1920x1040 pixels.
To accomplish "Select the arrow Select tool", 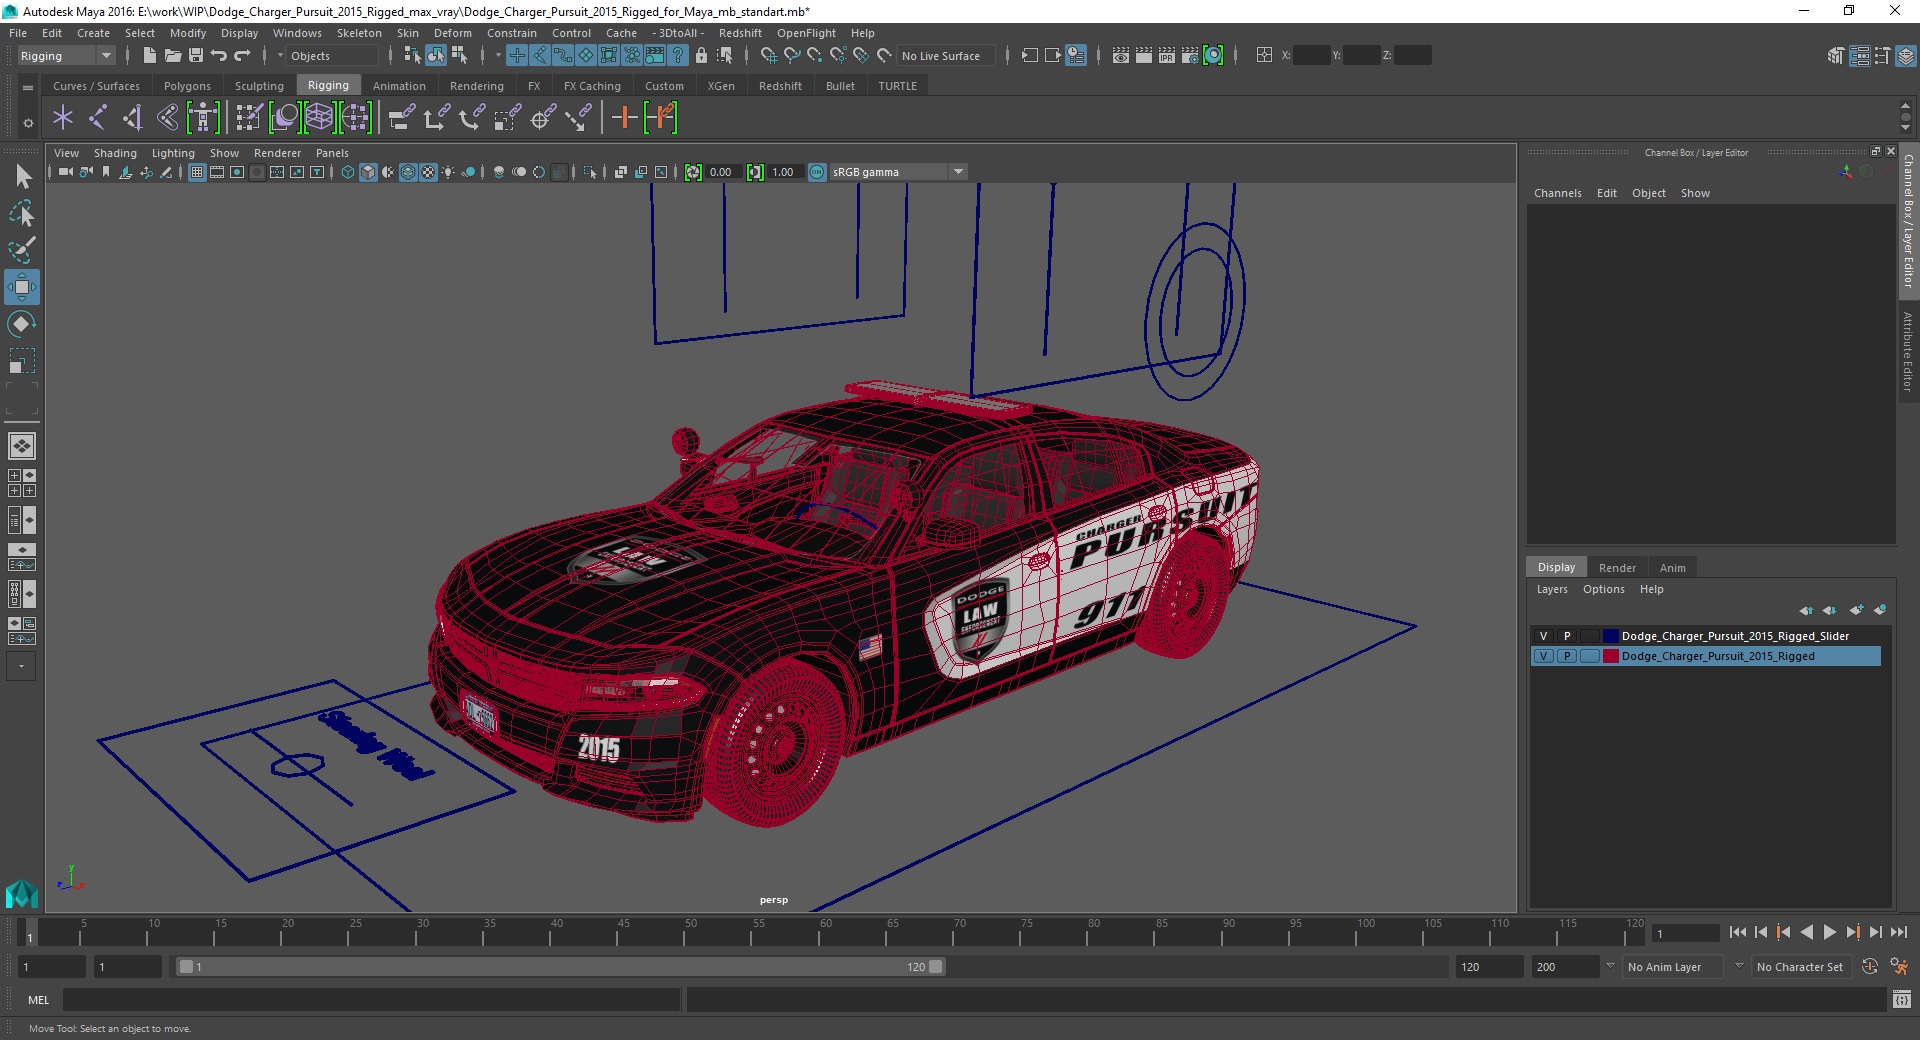I will coord(22,177).
